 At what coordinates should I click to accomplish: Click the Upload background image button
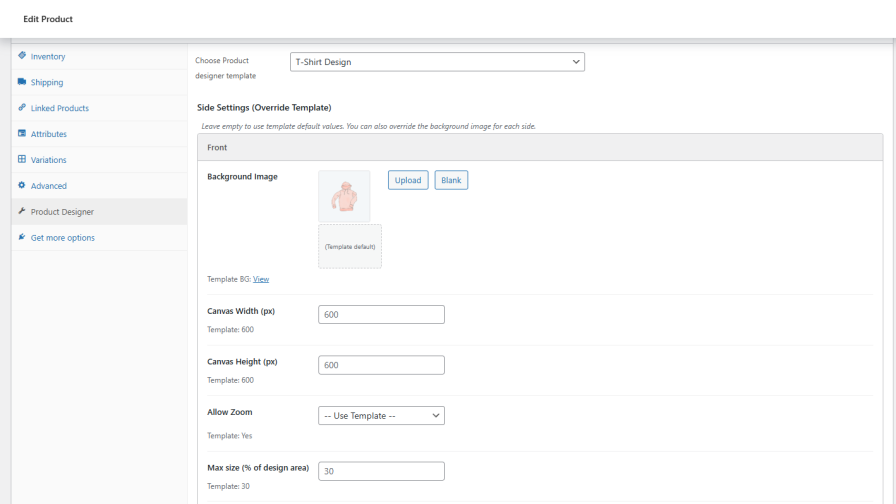408,180
